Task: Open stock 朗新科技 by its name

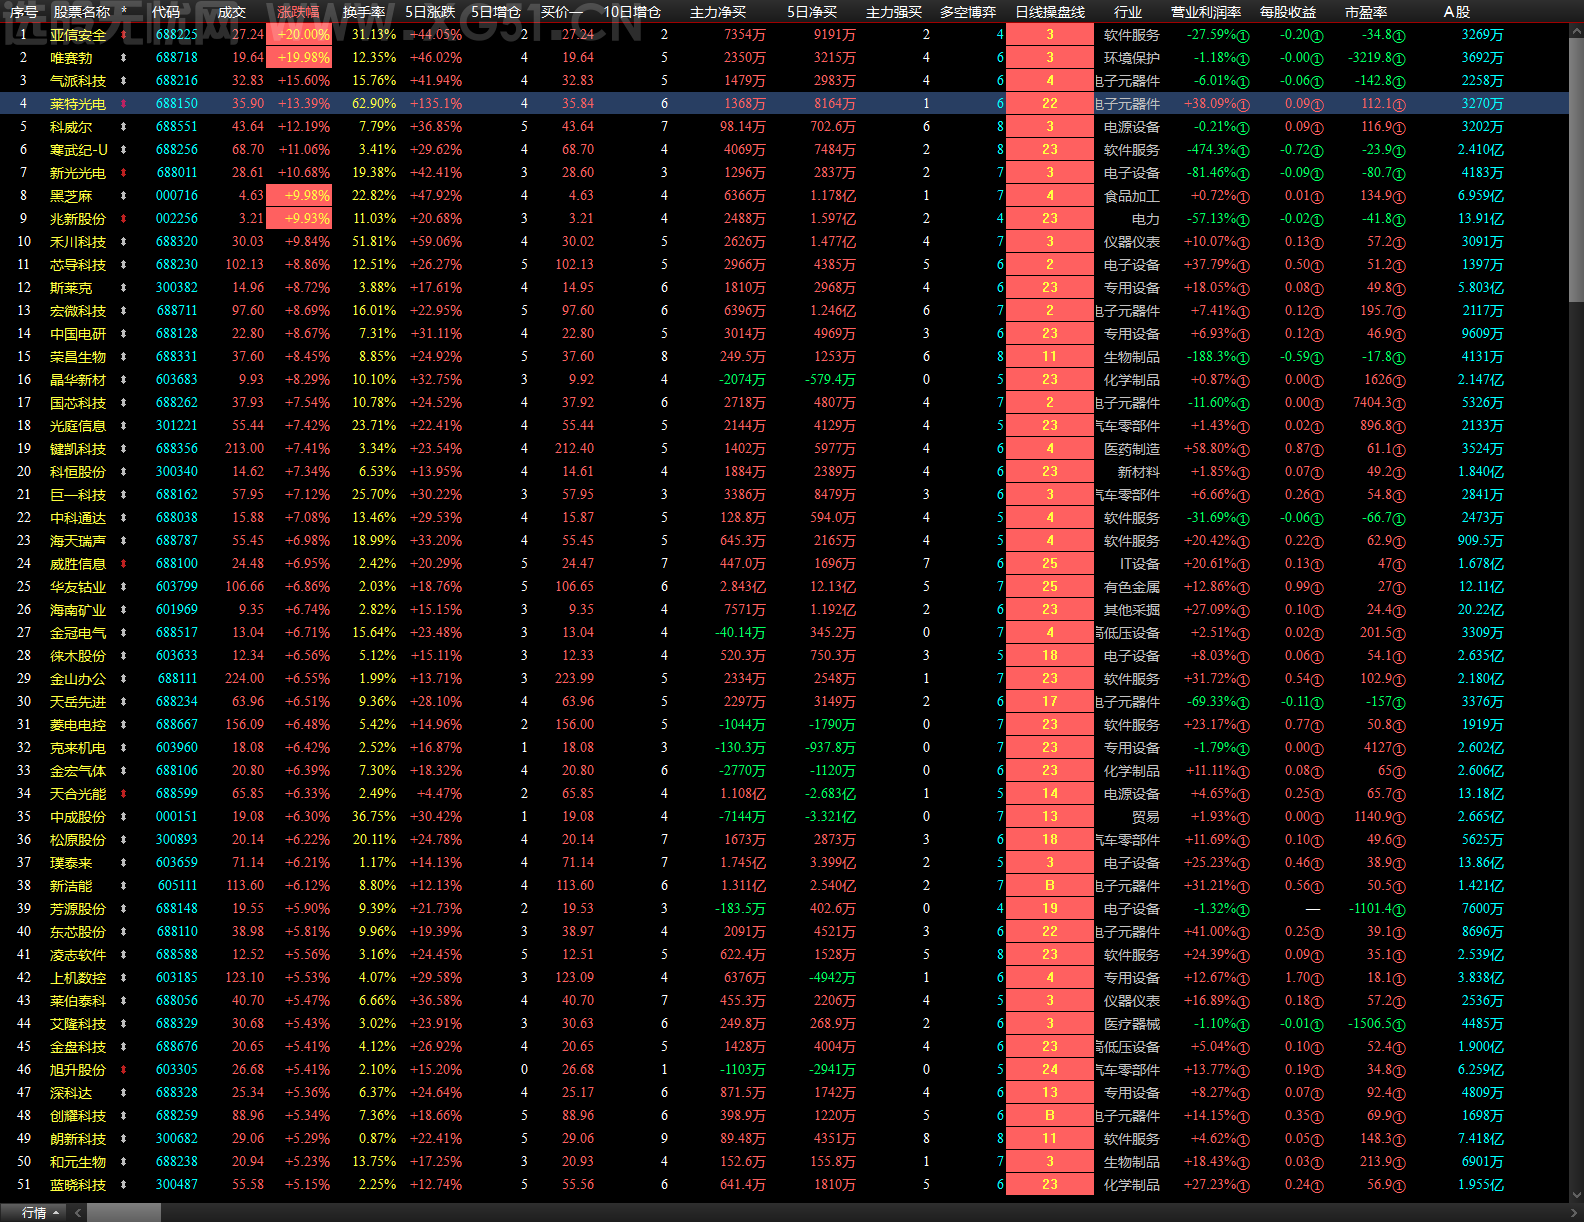Action: tap(78, 1139)
